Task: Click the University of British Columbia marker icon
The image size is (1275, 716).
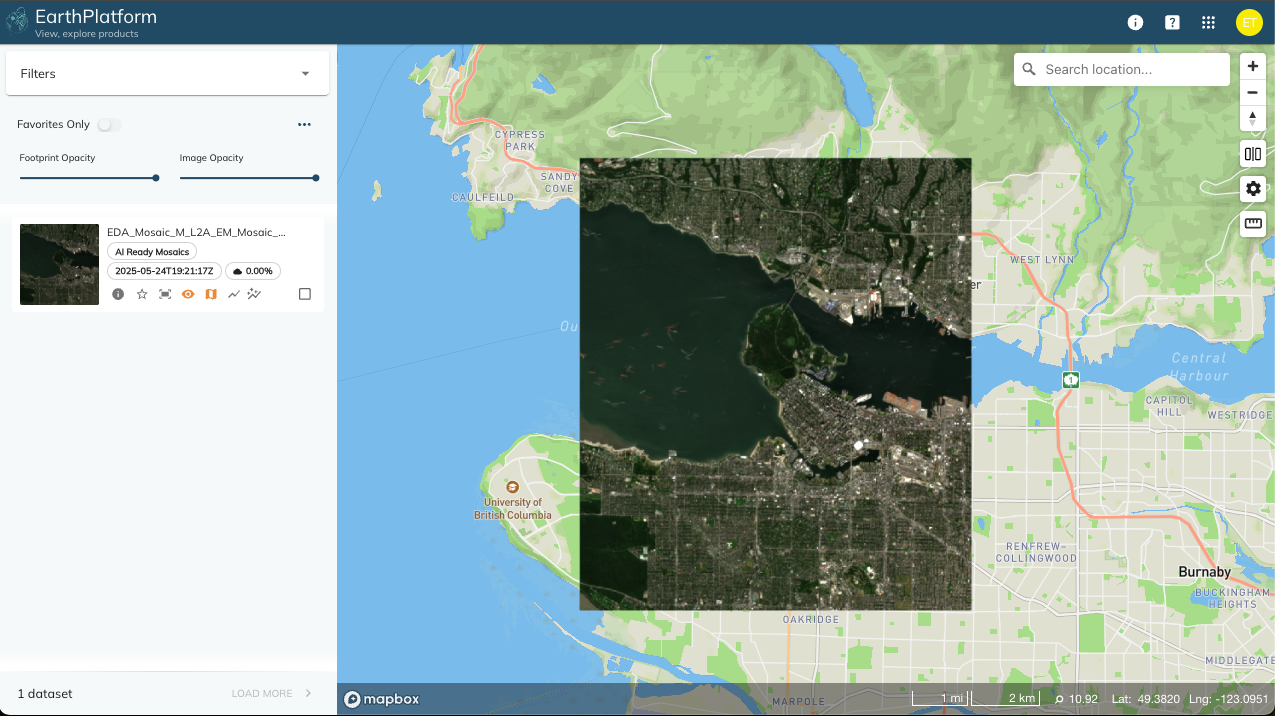Action: pyautogui.click(x=512, y=486)
